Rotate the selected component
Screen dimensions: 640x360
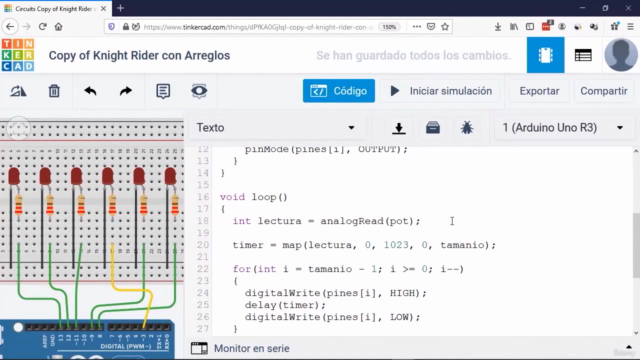pyautogui.click(x=18, y=91)
